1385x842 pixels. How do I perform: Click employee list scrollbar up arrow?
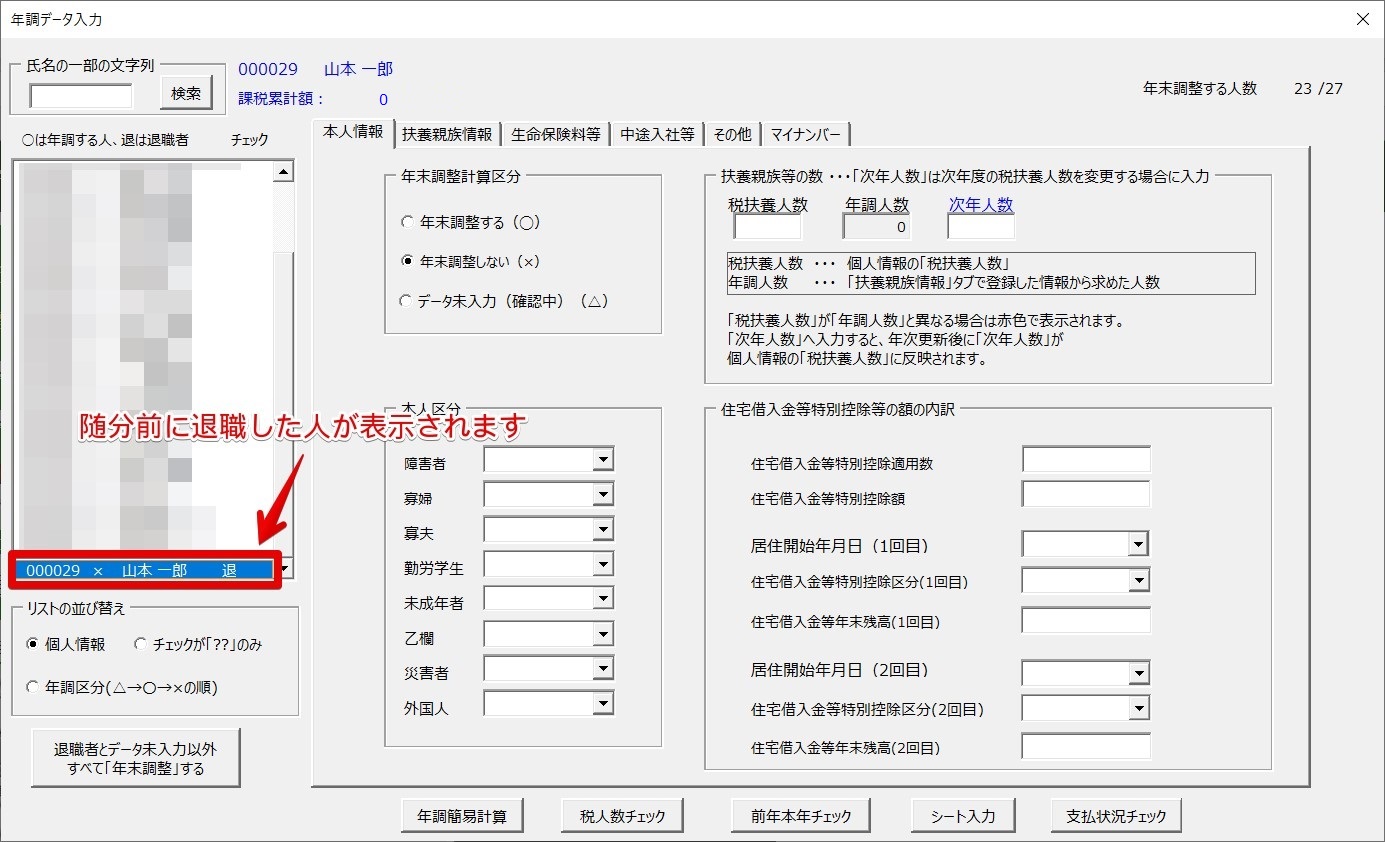pyautogui.click(x=284, y=173)
